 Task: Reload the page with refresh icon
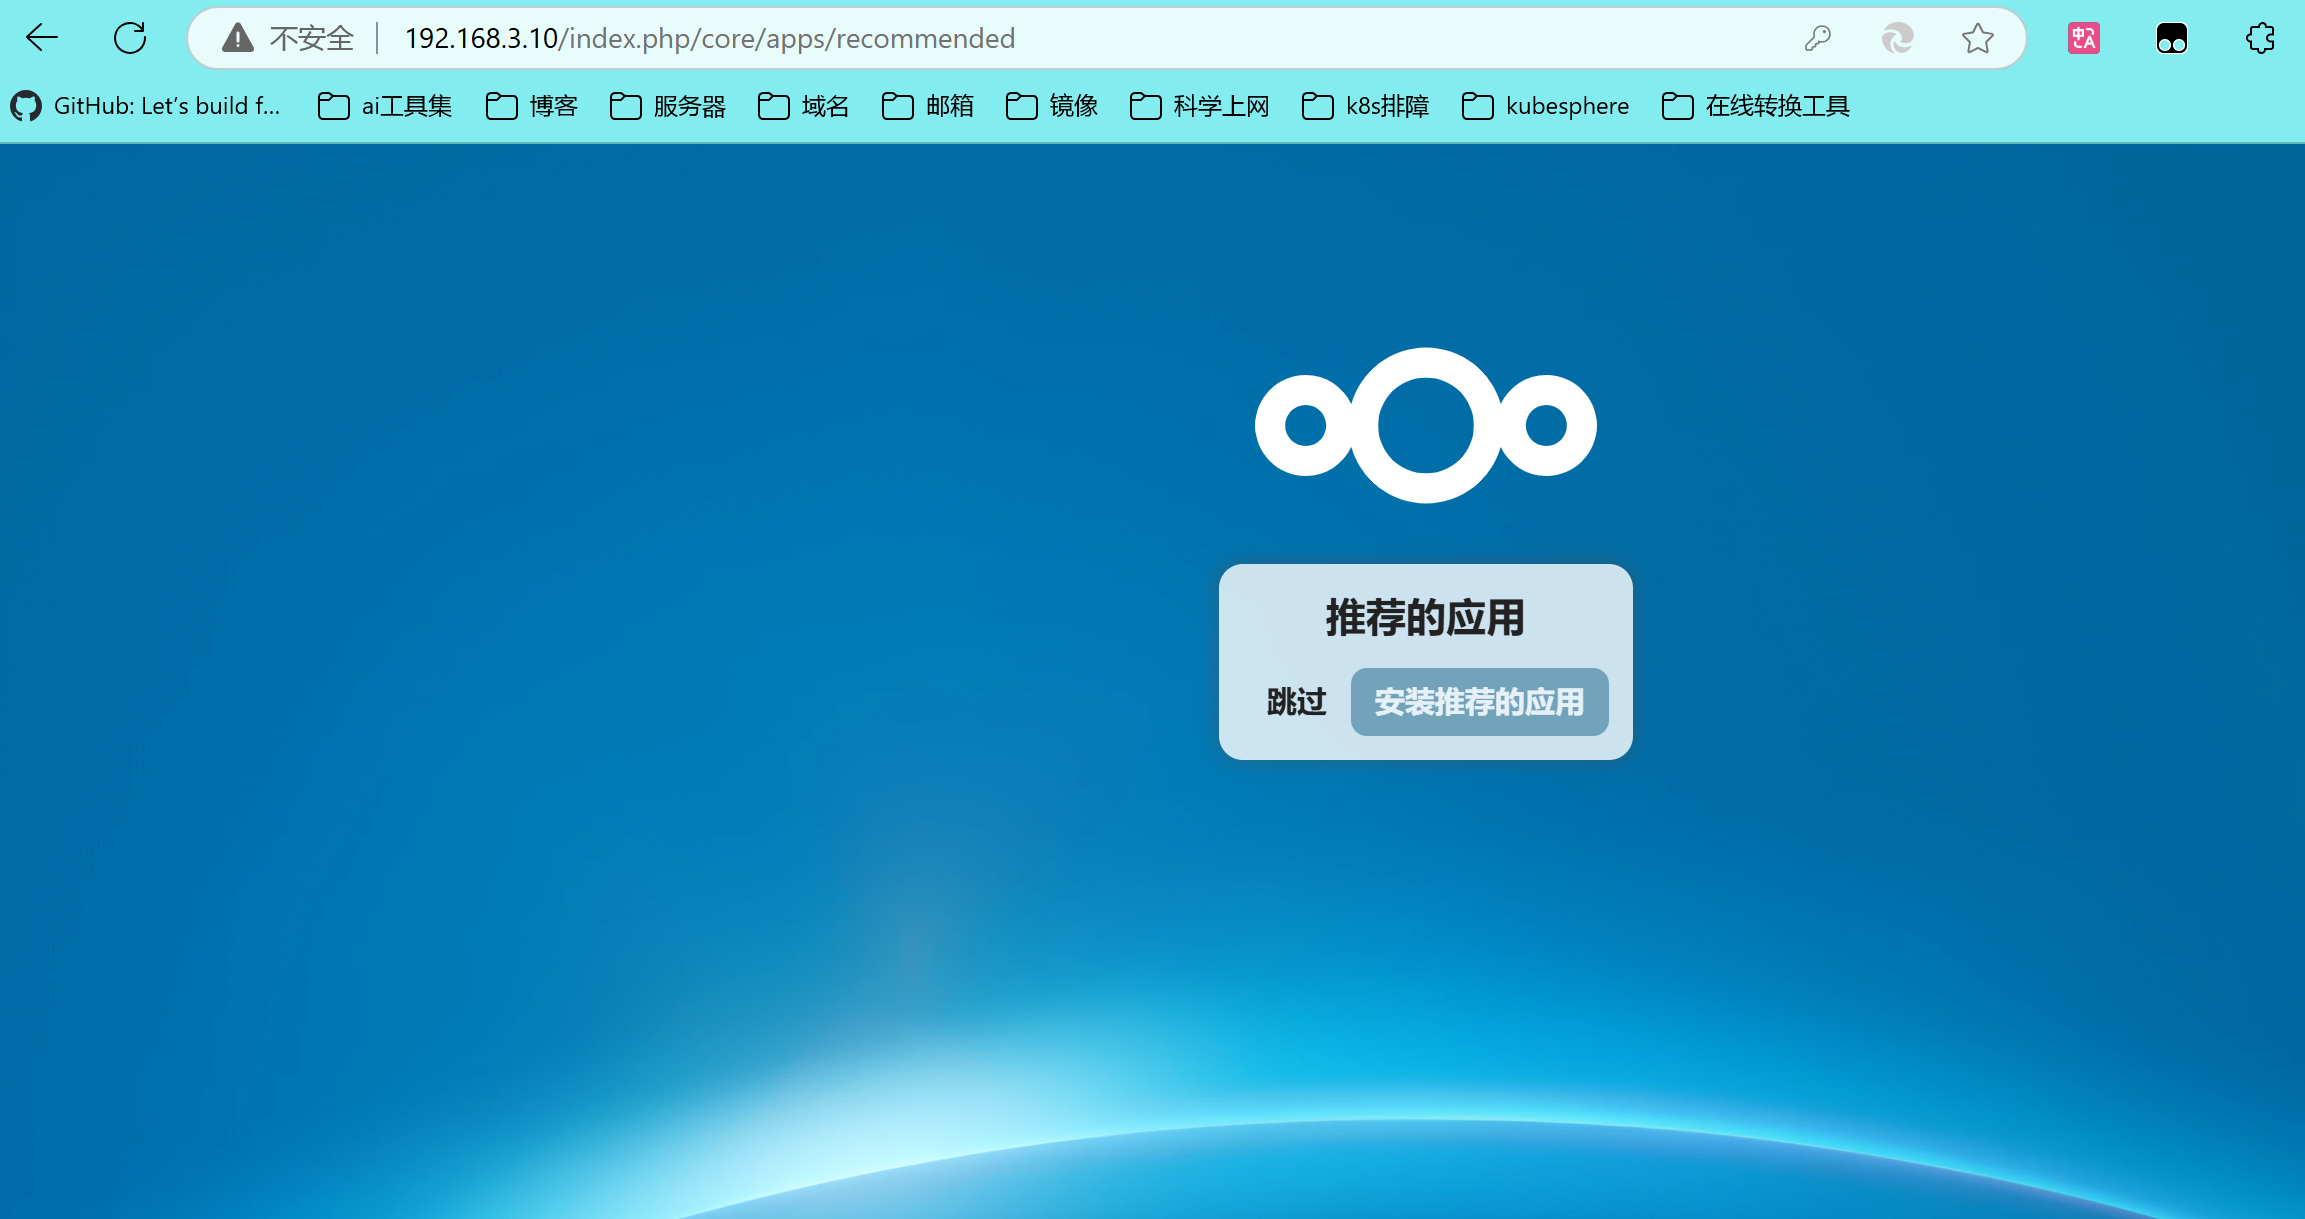(x=130, y=38)
